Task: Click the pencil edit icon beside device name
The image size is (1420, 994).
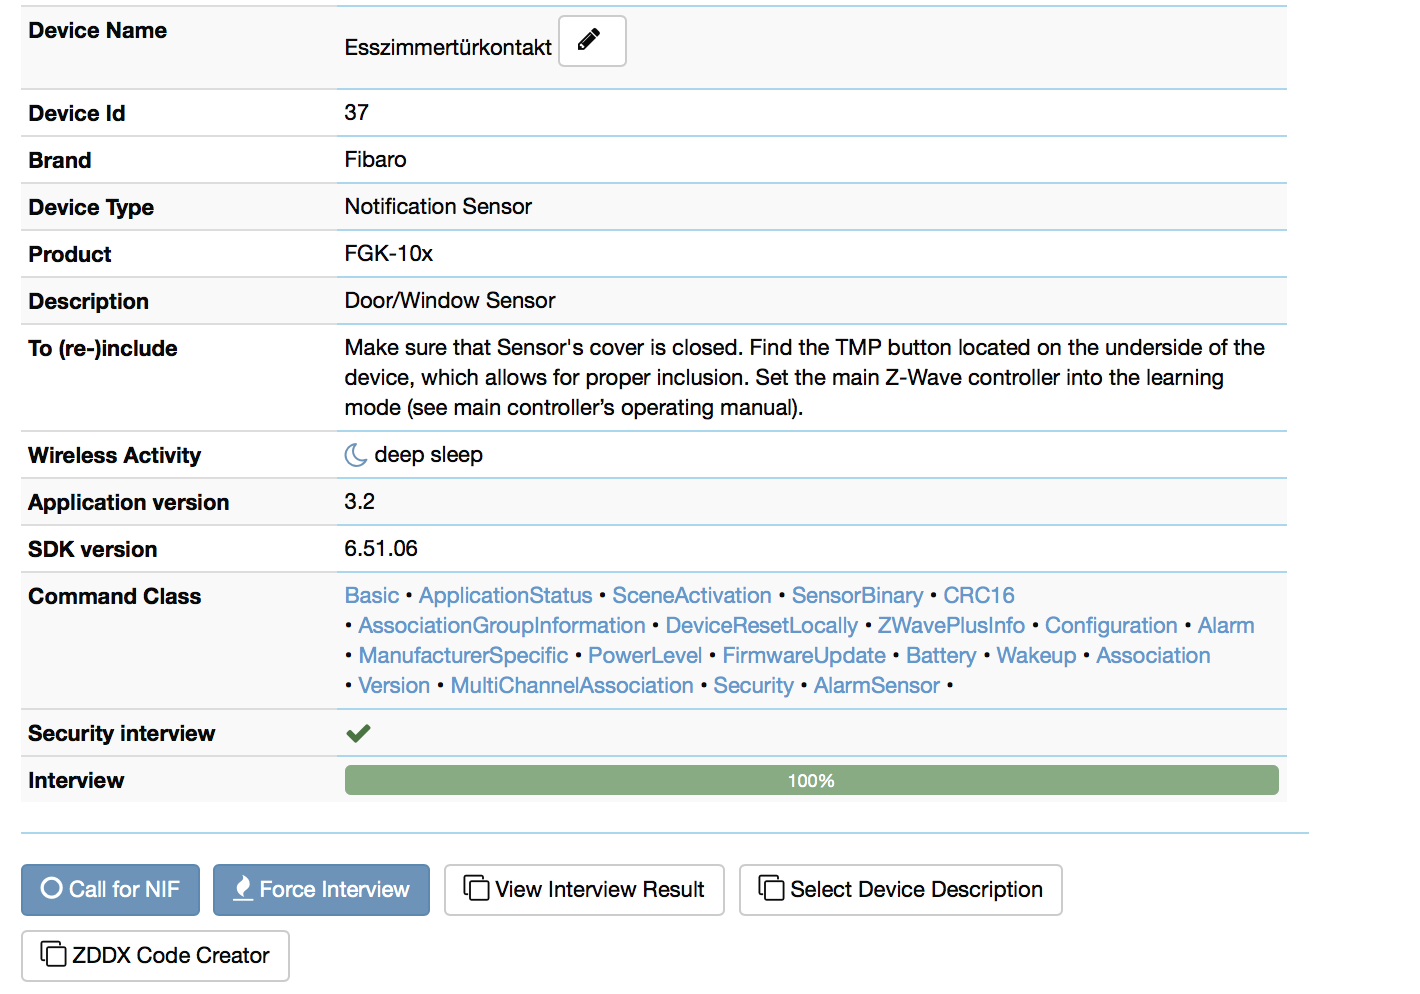Action: (x=591, y=41)
